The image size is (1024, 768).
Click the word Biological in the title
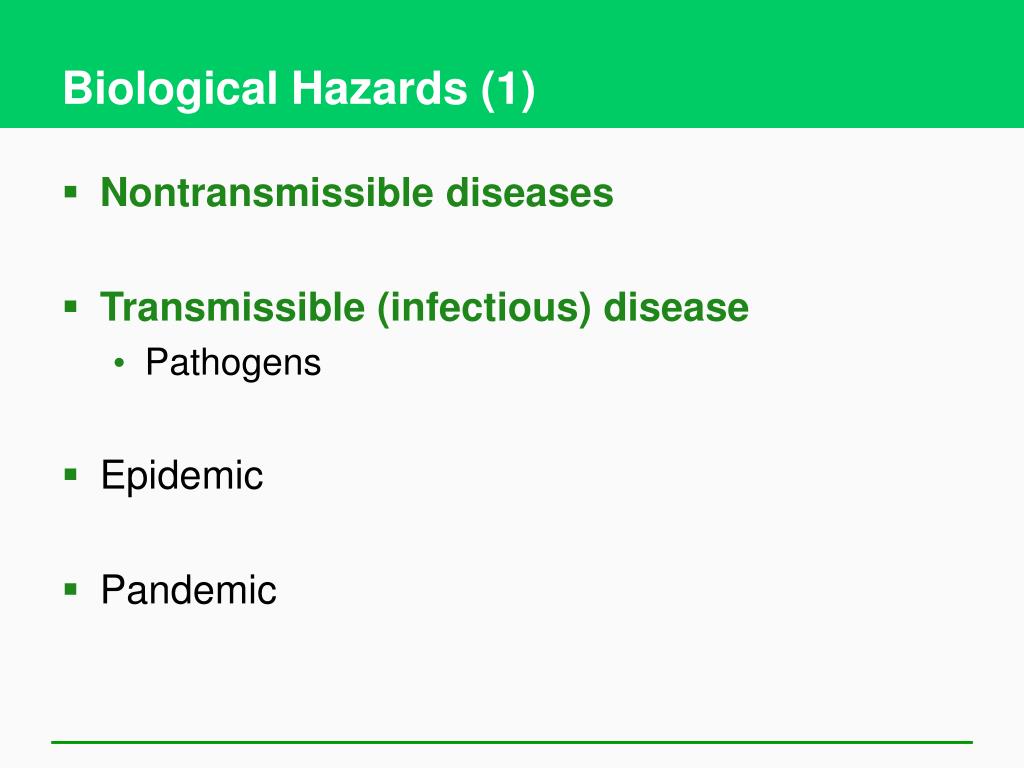click(170, 89)
